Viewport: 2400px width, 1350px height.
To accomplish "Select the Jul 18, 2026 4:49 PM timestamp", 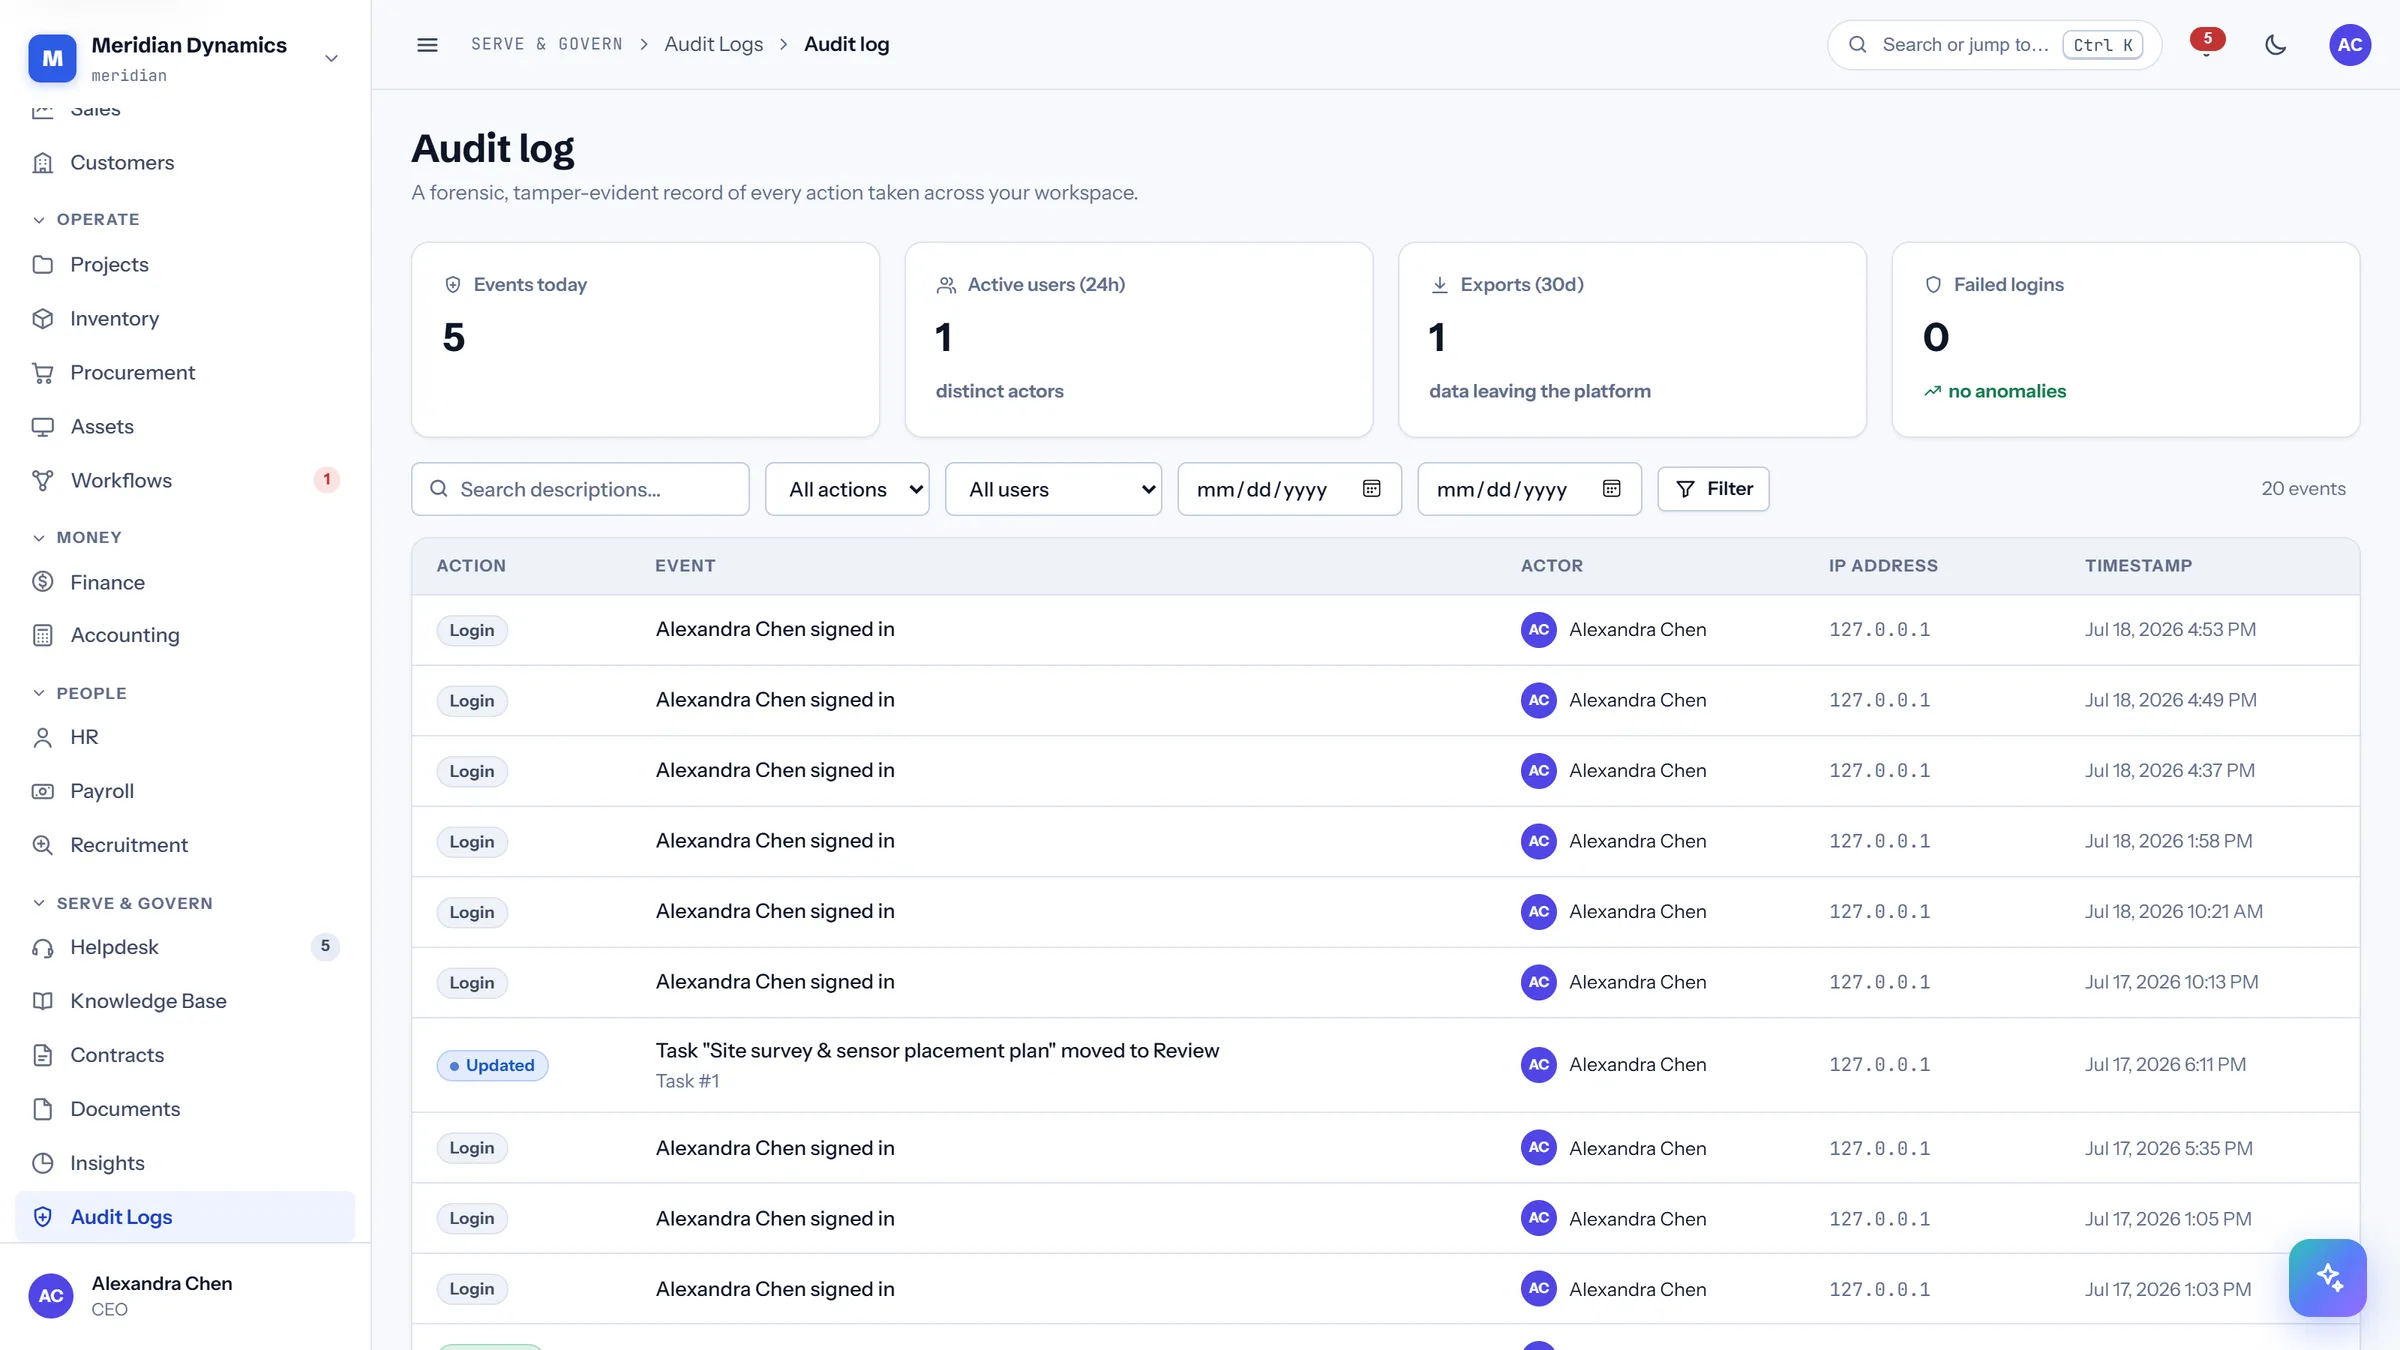I will (x=2170, y=700).
